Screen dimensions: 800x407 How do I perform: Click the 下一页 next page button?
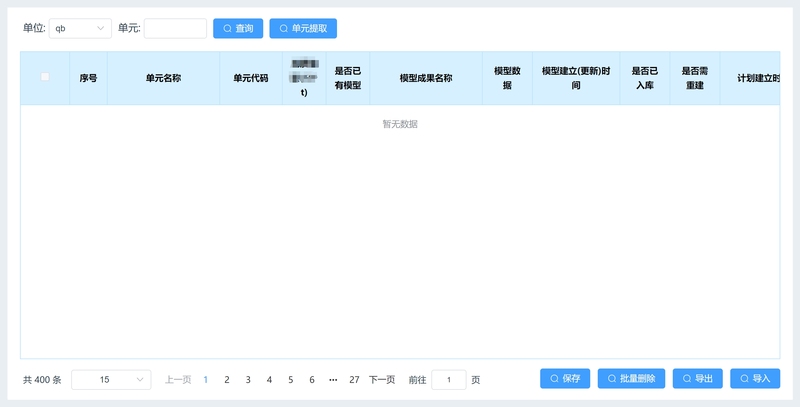click(x=382, y=380)
